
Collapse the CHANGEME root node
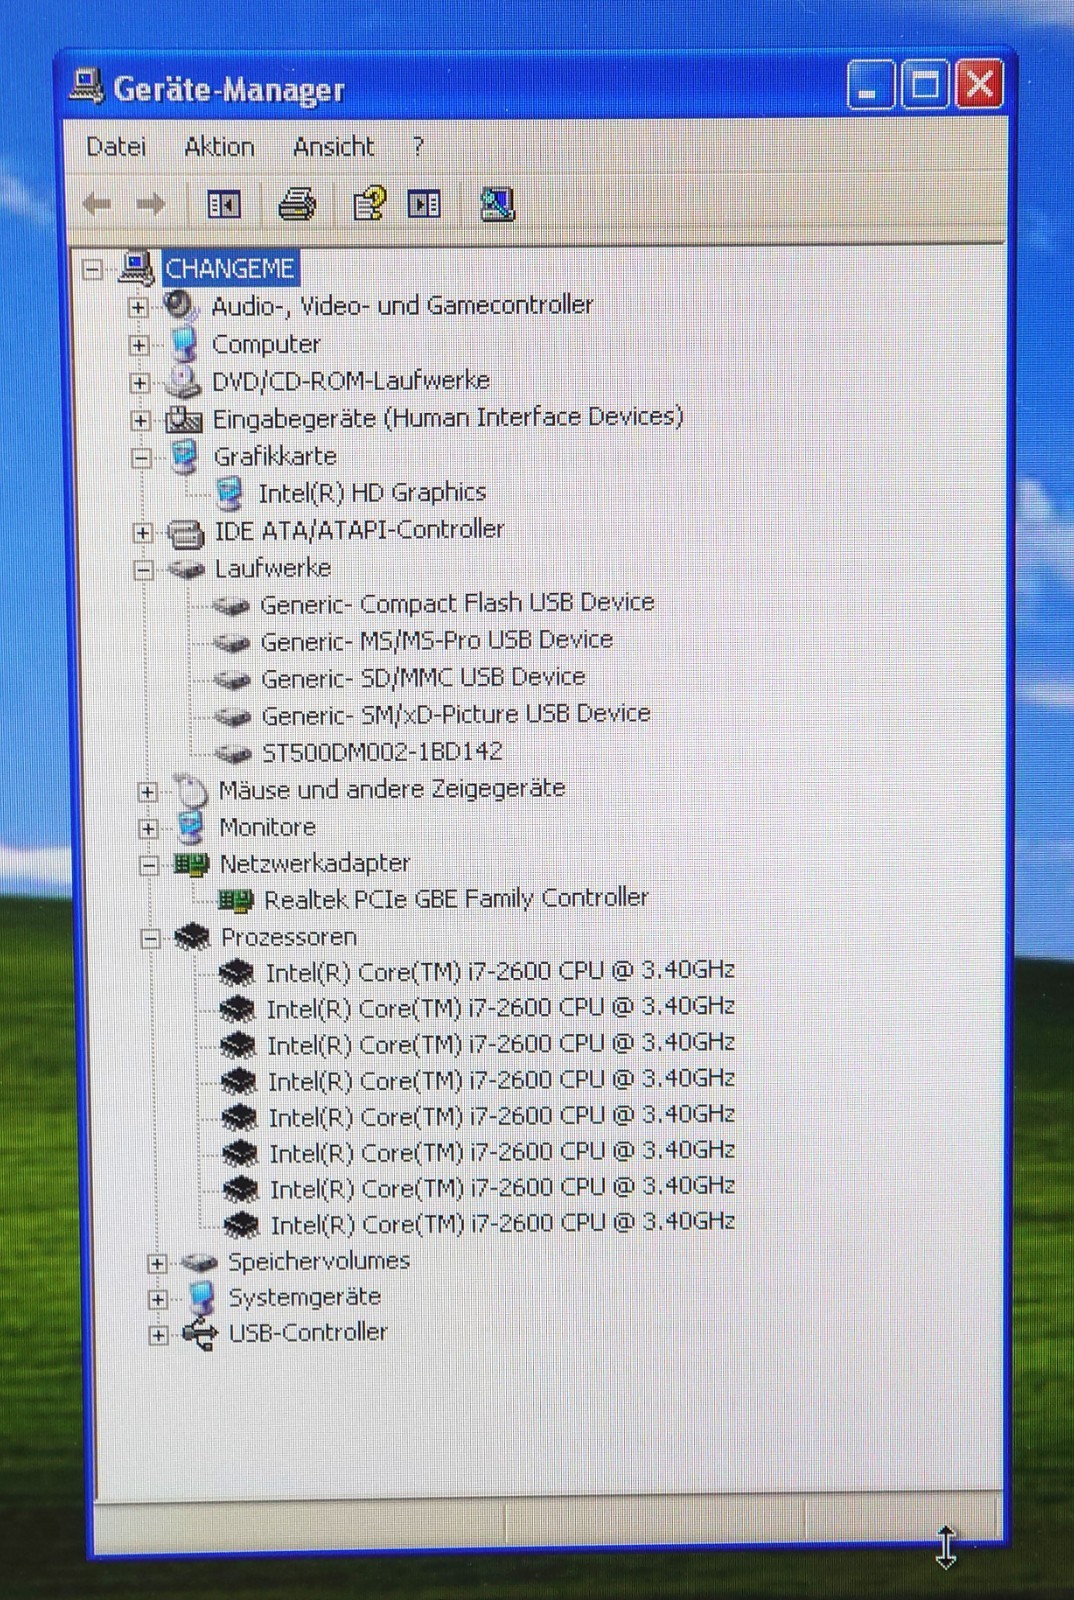93,270
